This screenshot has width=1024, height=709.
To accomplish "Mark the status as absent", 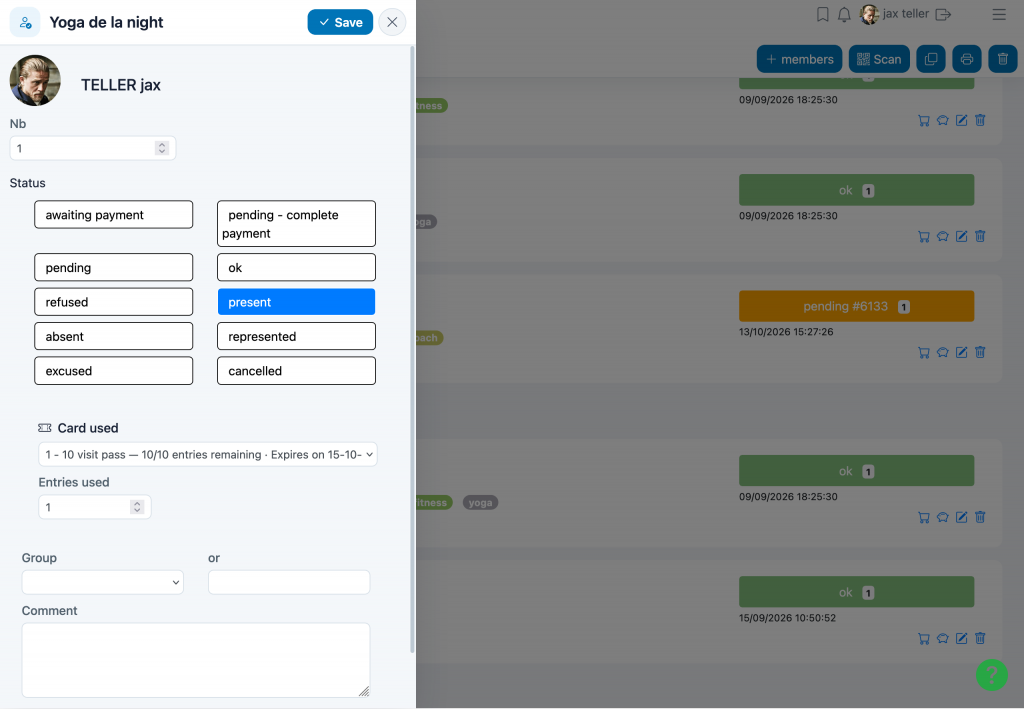I will pos(114,336).
